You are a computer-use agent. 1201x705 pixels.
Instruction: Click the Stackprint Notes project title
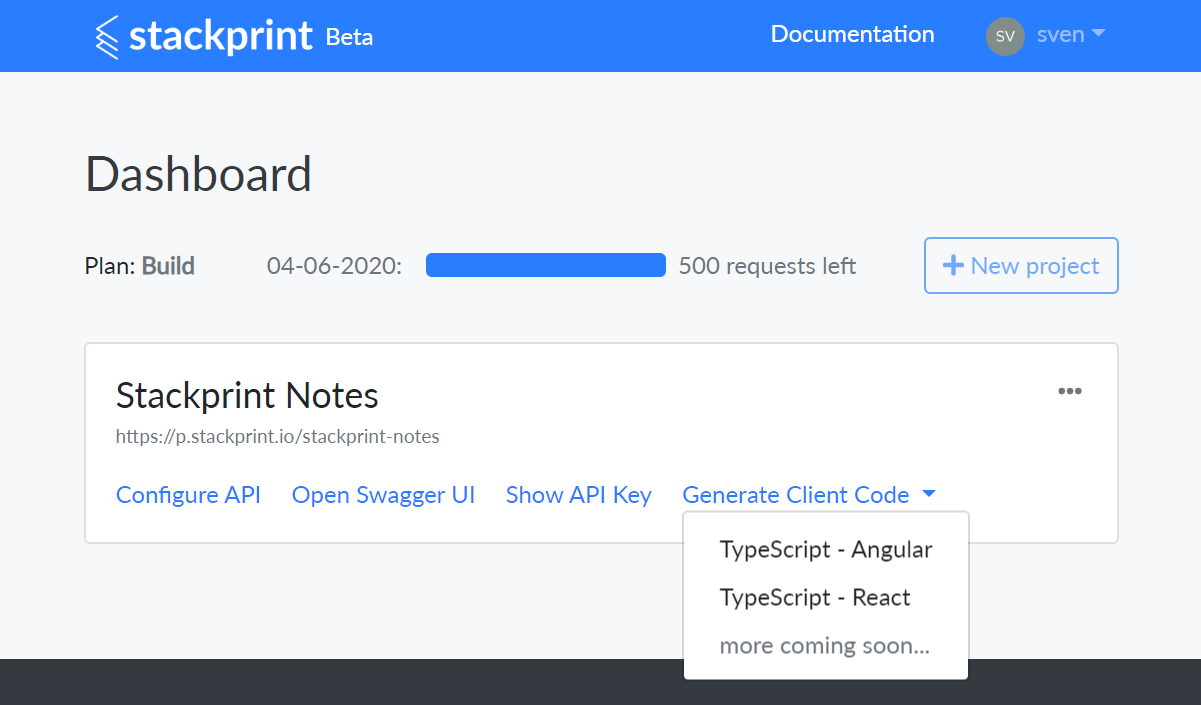247,396
